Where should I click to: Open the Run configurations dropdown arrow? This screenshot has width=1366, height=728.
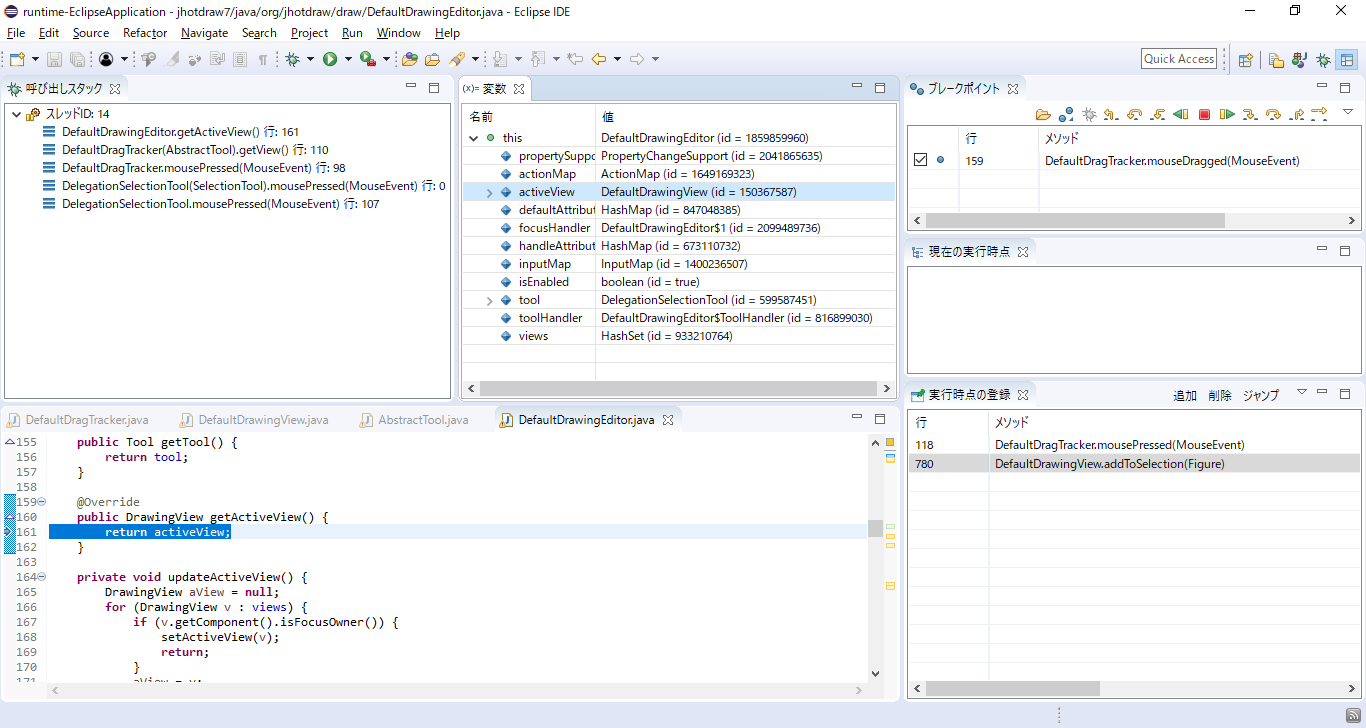click(x=348, y=59)
